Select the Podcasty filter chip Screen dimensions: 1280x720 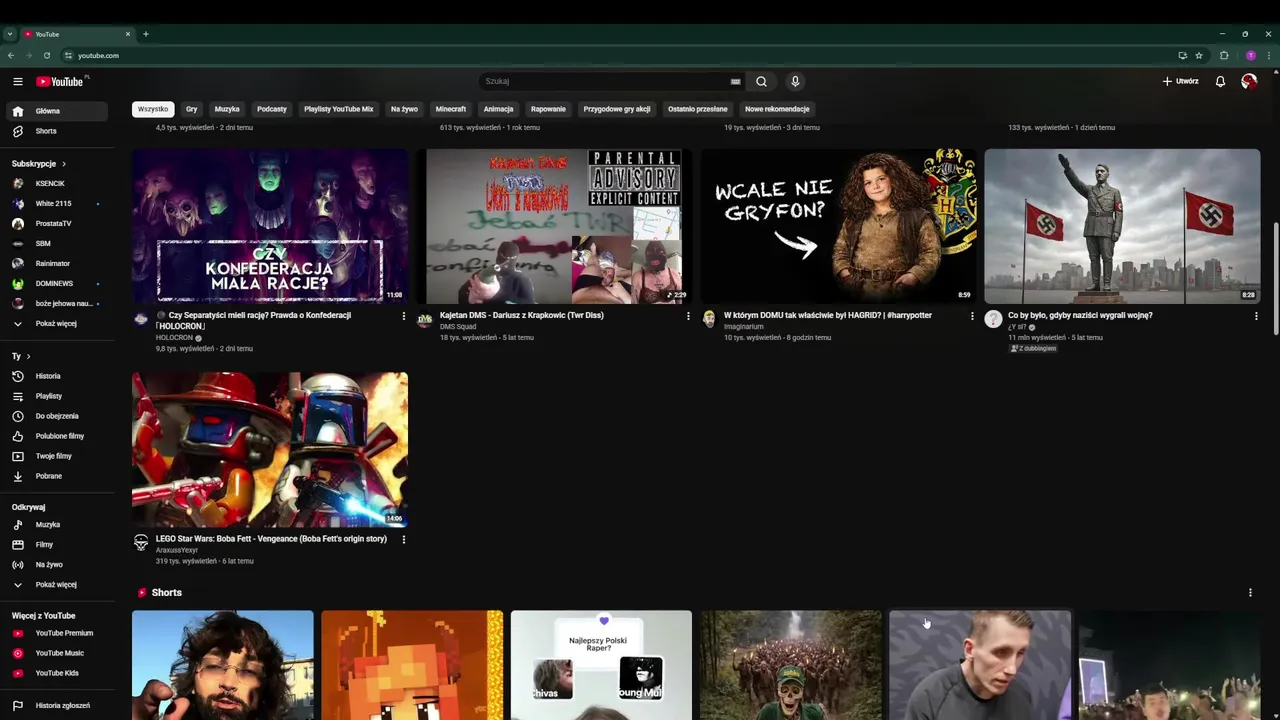(x=272, y=109)
